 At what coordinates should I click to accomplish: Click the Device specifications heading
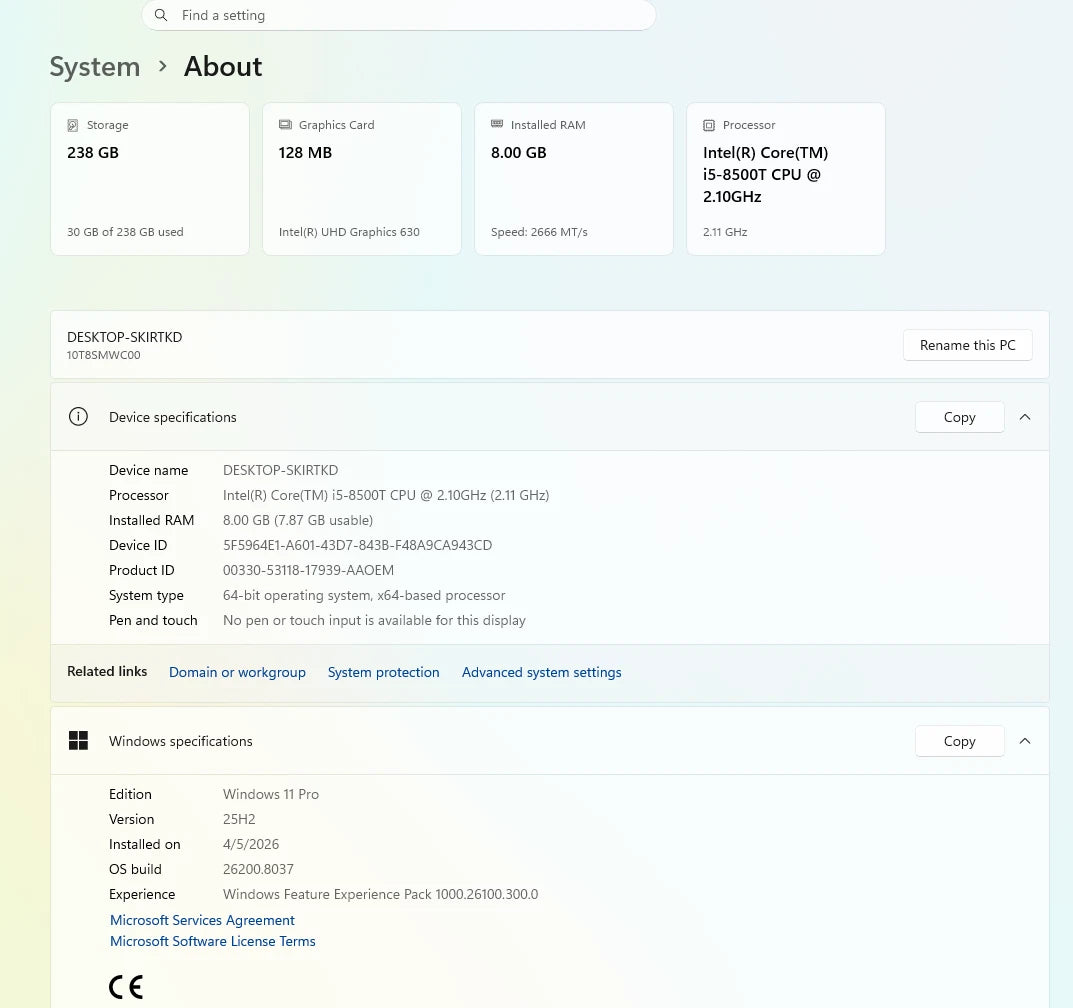tap(172, 417)
